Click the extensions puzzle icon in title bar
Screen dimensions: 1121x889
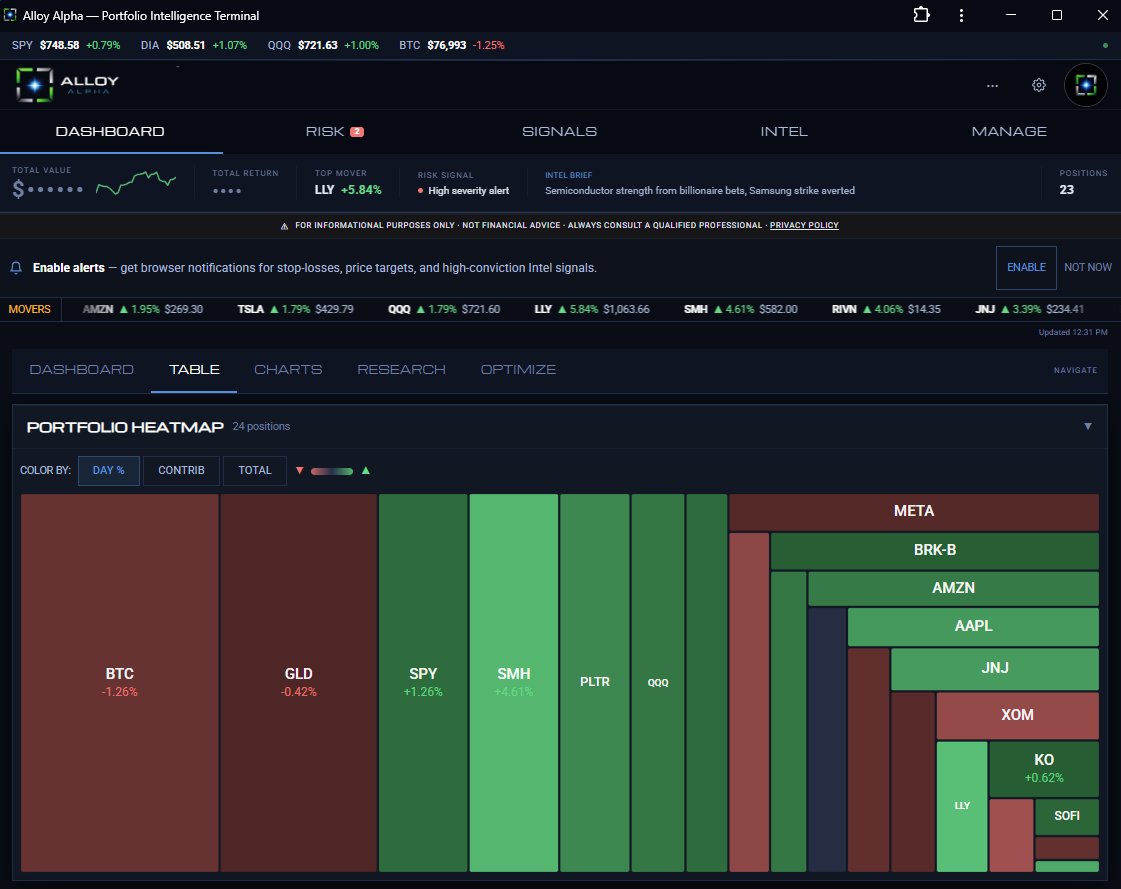pos(922,15)
